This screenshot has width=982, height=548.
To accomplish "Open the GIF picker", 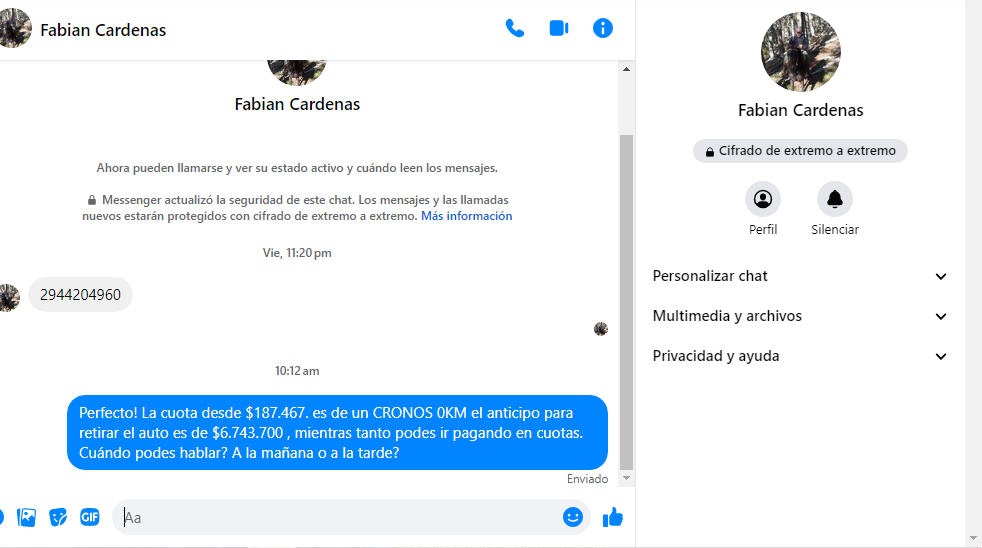I will [x=90, y=517].
